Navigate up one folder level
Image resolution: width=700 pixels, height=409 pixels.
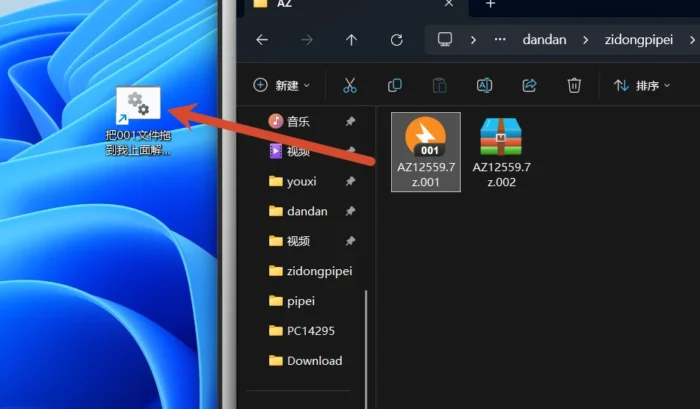click(351, 40)
